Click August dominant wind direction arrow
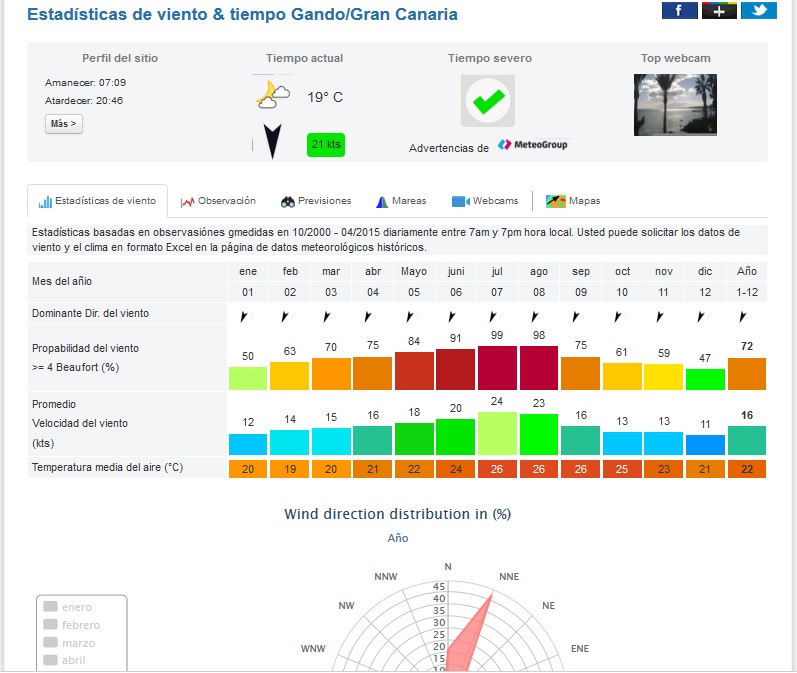 click(x=534, y=317)
